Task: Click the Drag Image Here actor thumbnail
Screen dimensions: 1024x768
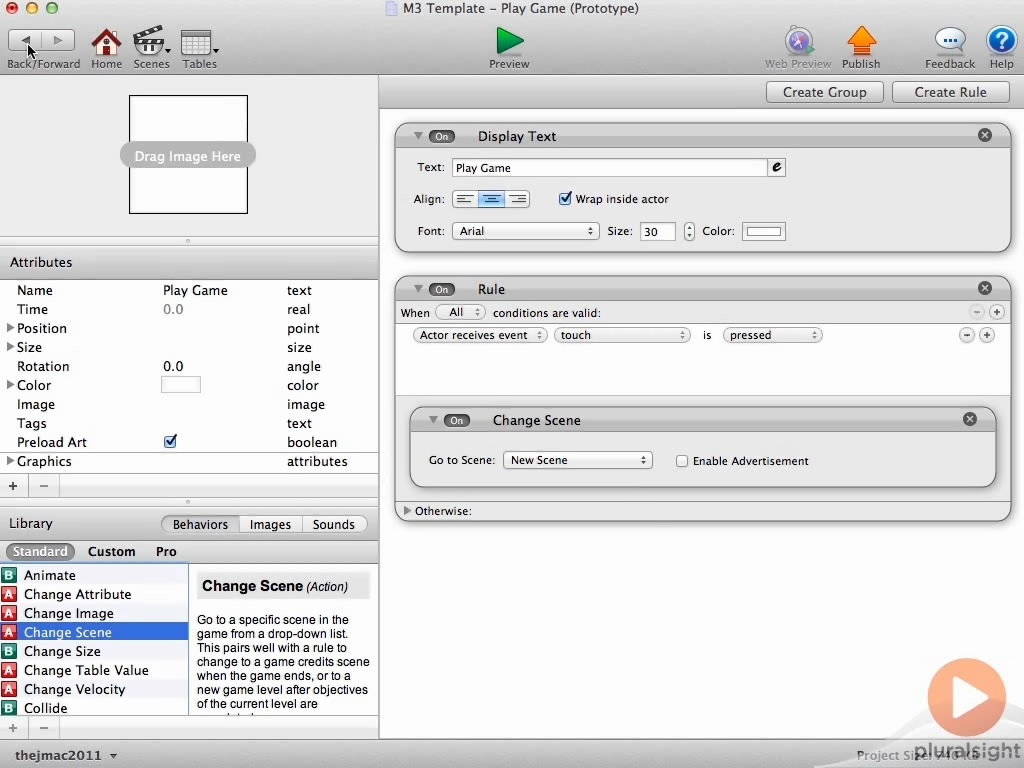Action: point(188,155)
